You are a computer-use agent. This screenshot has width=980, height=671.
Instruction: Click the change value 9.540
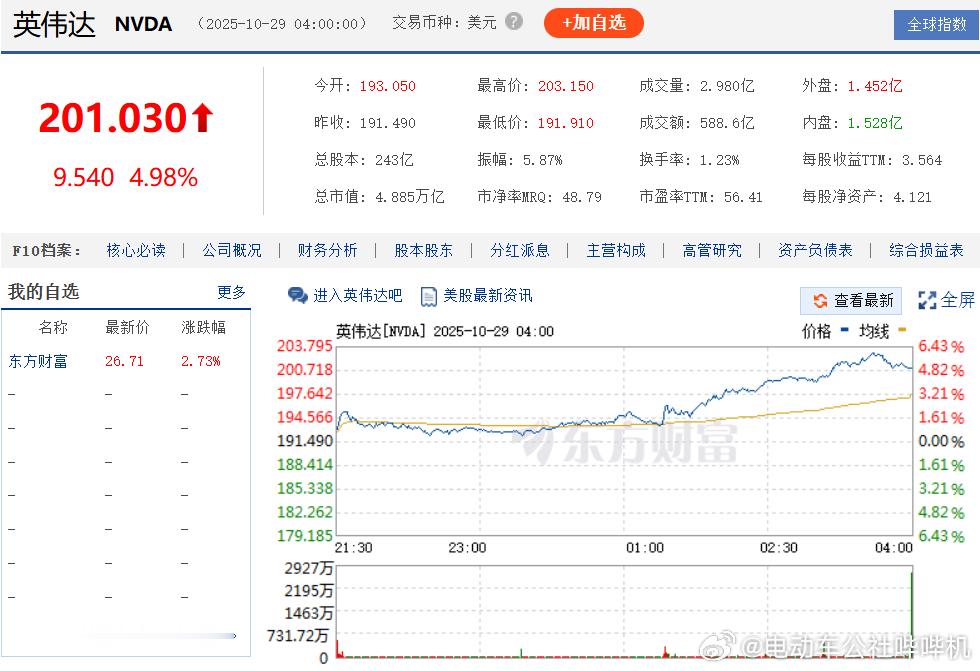click(83, 177)
